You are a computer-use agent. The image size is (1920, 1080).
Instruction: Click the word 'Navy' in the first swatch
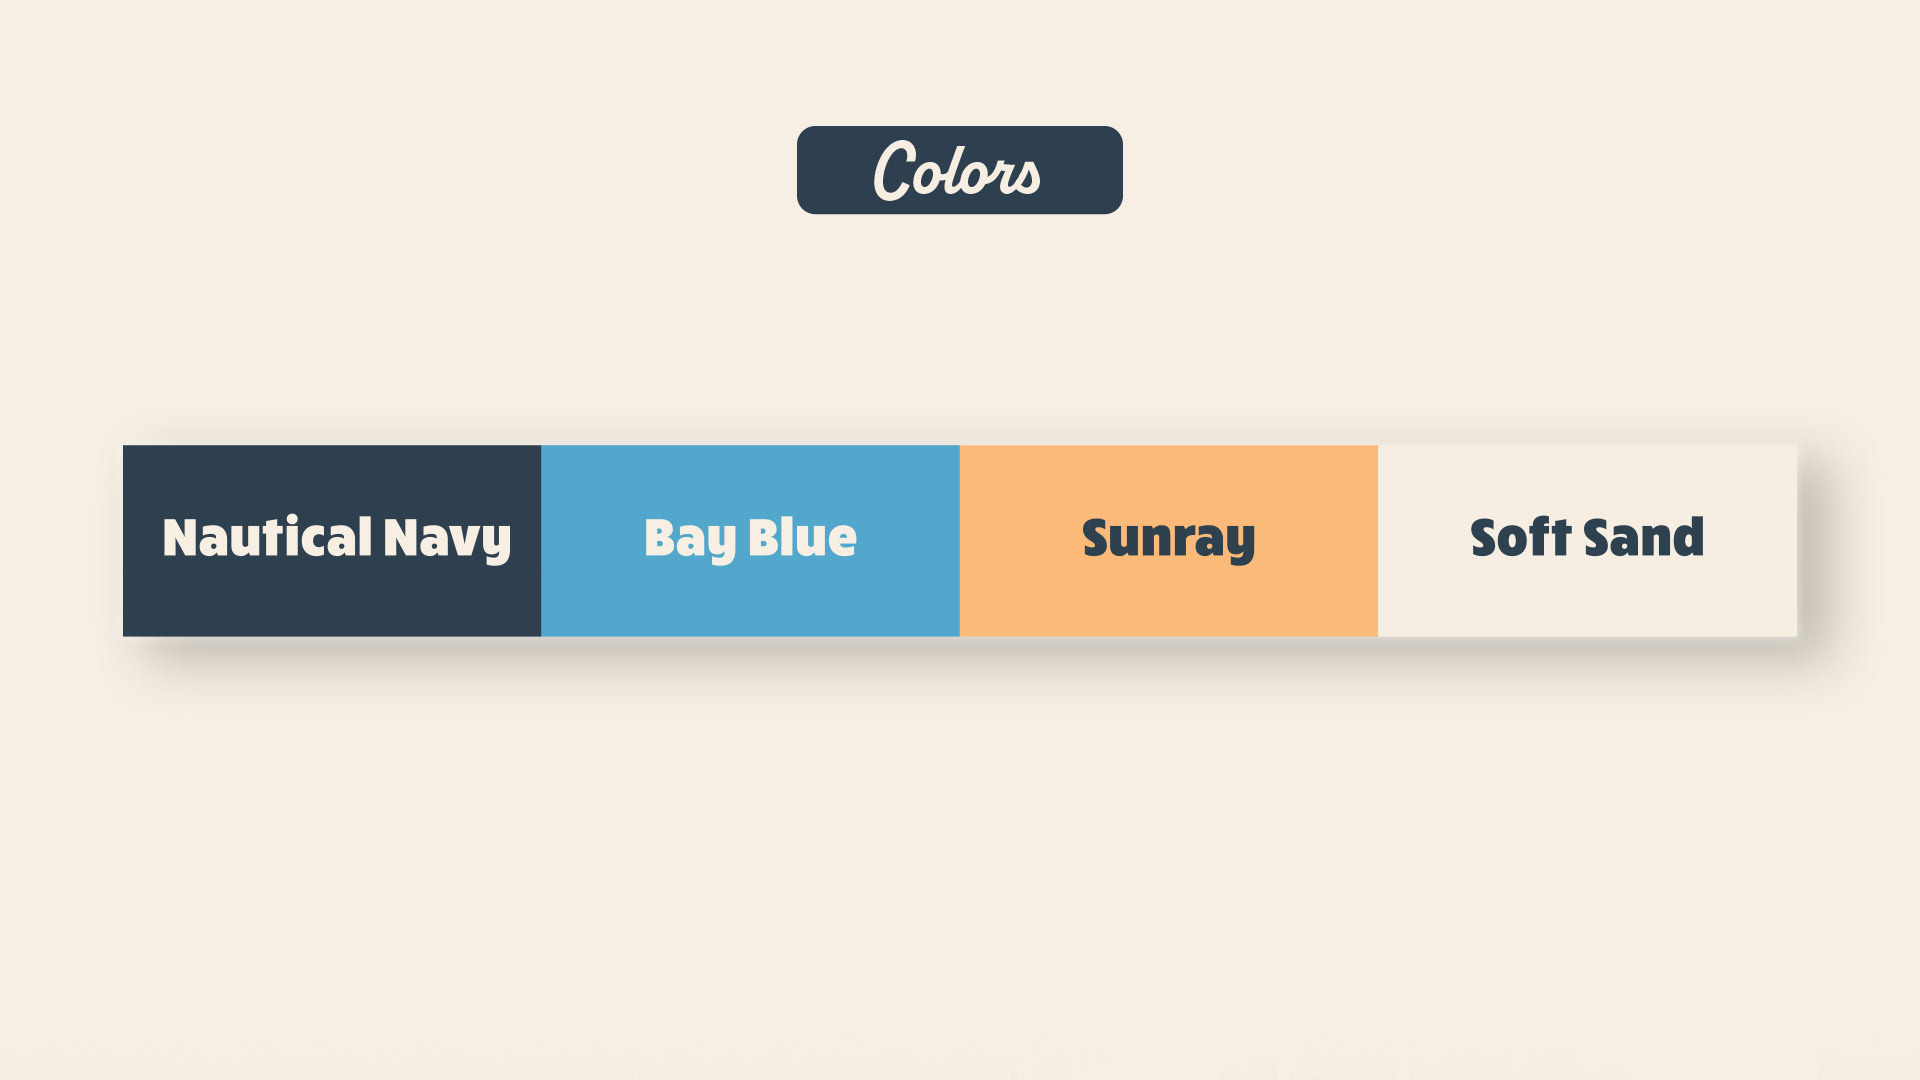pos(447,540)
